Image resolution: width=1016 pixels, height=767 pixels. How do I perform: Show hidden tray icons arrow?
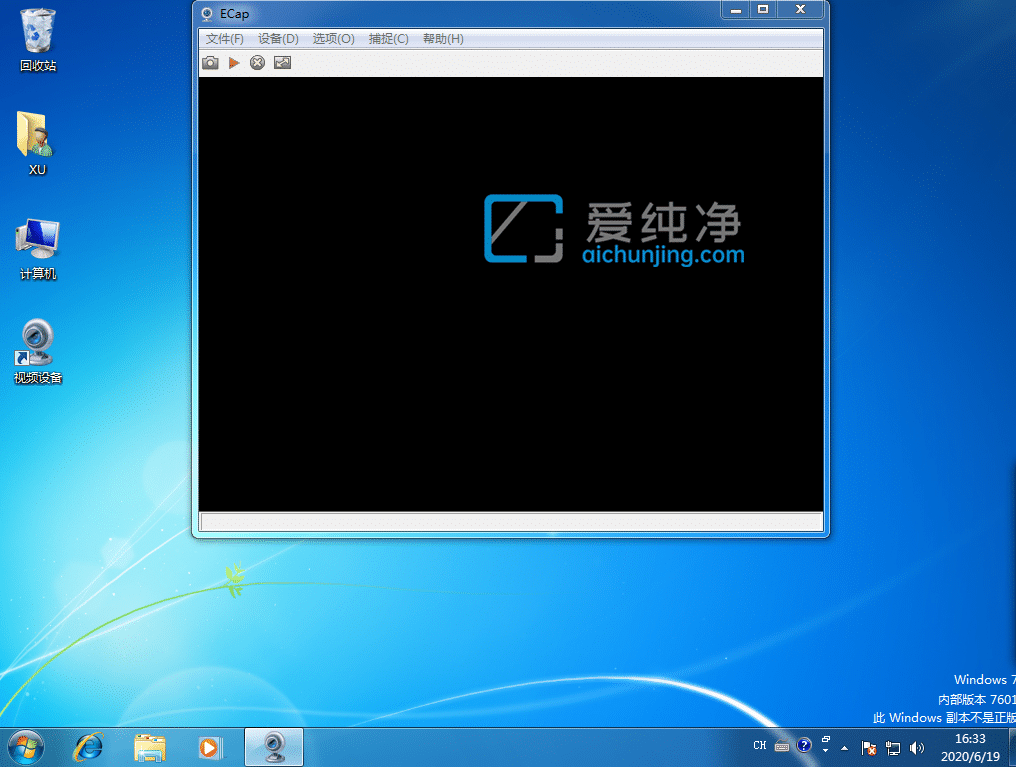[x=844, y=748]
